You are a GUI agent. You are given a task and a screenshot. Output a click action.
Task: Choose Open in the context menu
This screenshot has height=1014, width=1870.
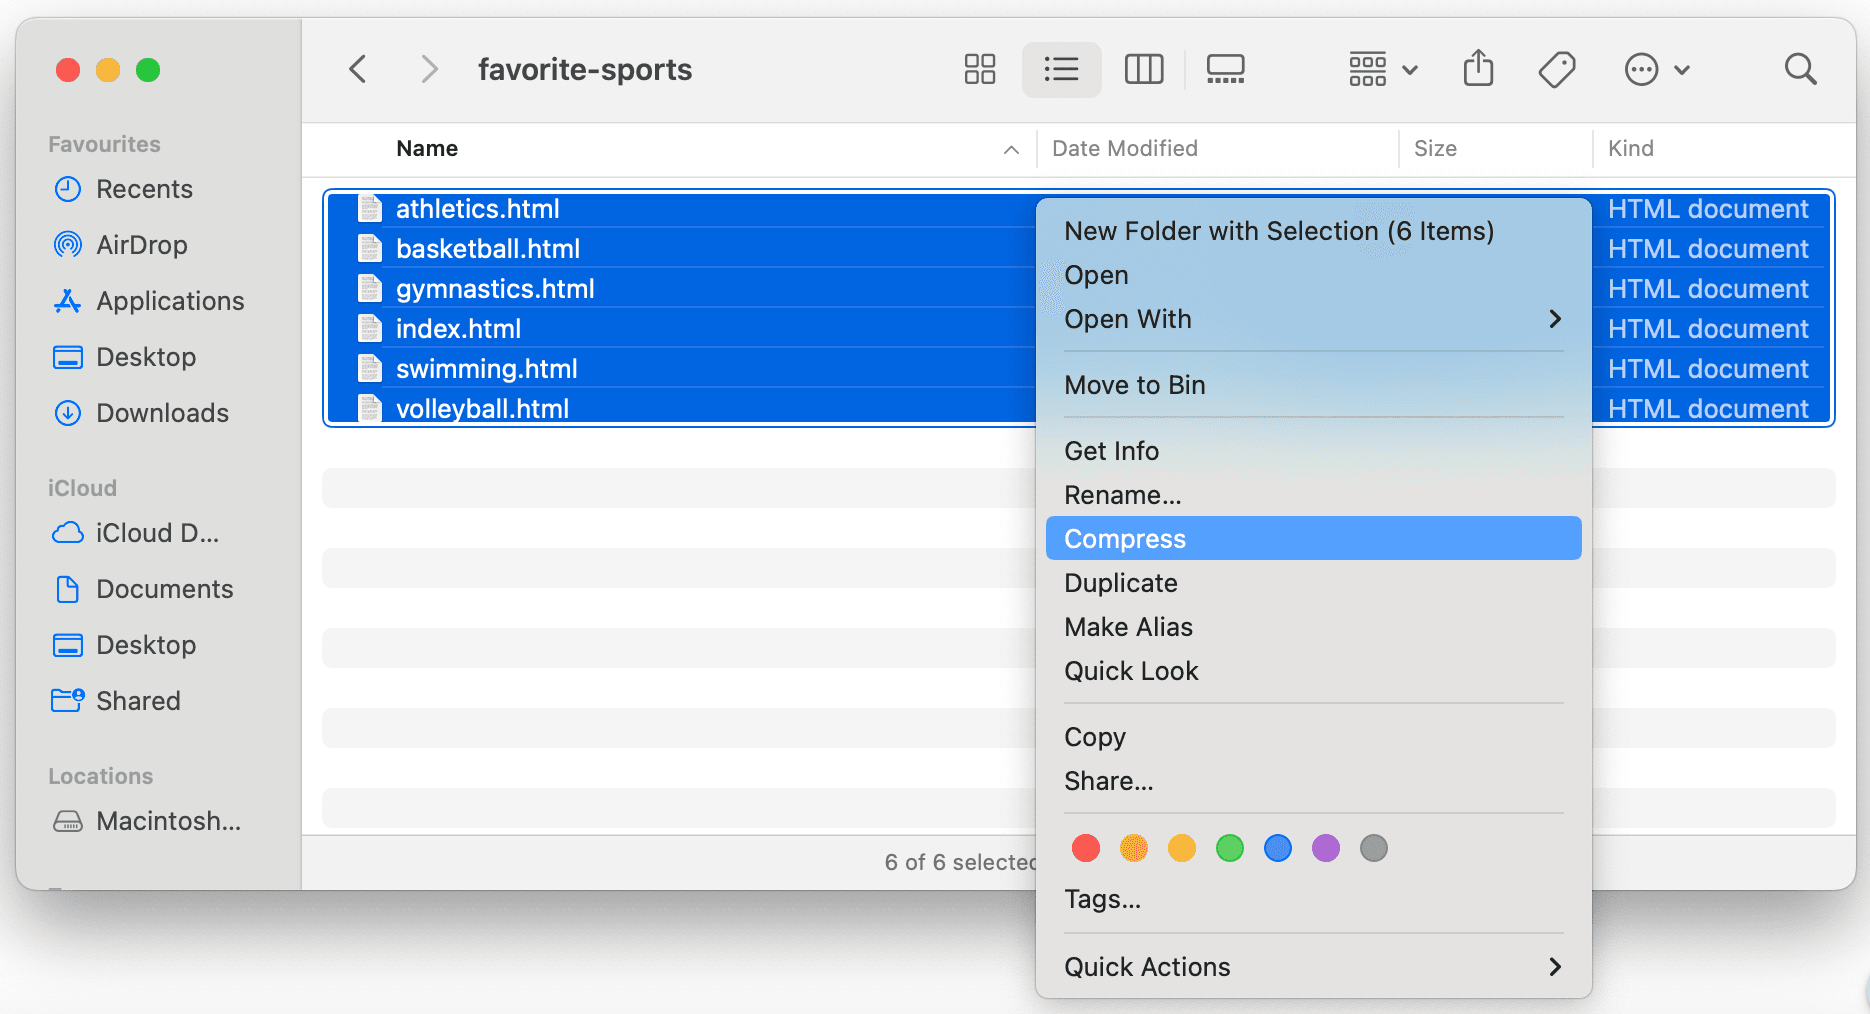[x=1313, y=275]
